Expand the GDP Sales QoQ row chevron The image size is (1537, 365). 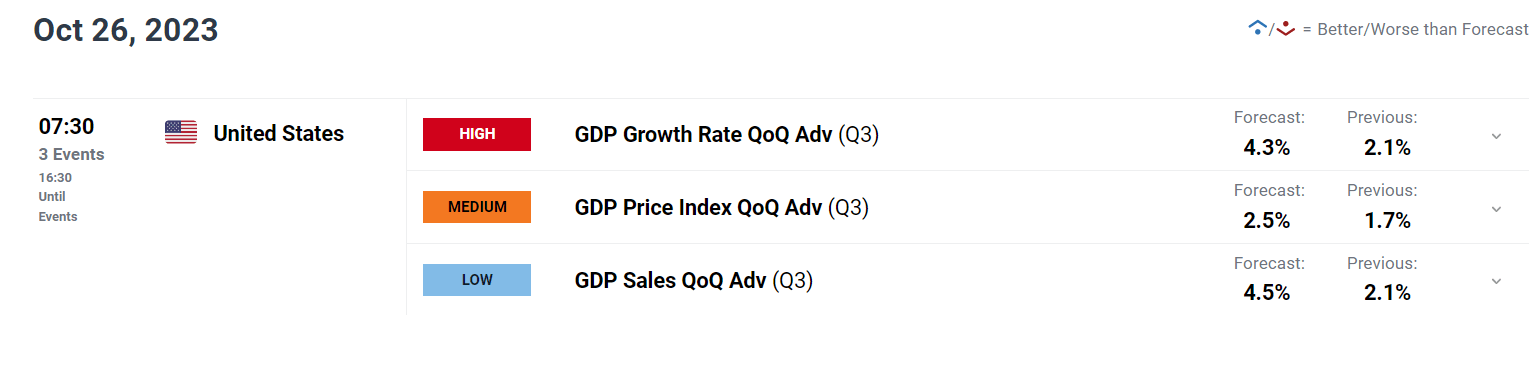(x=1496, y=282)
